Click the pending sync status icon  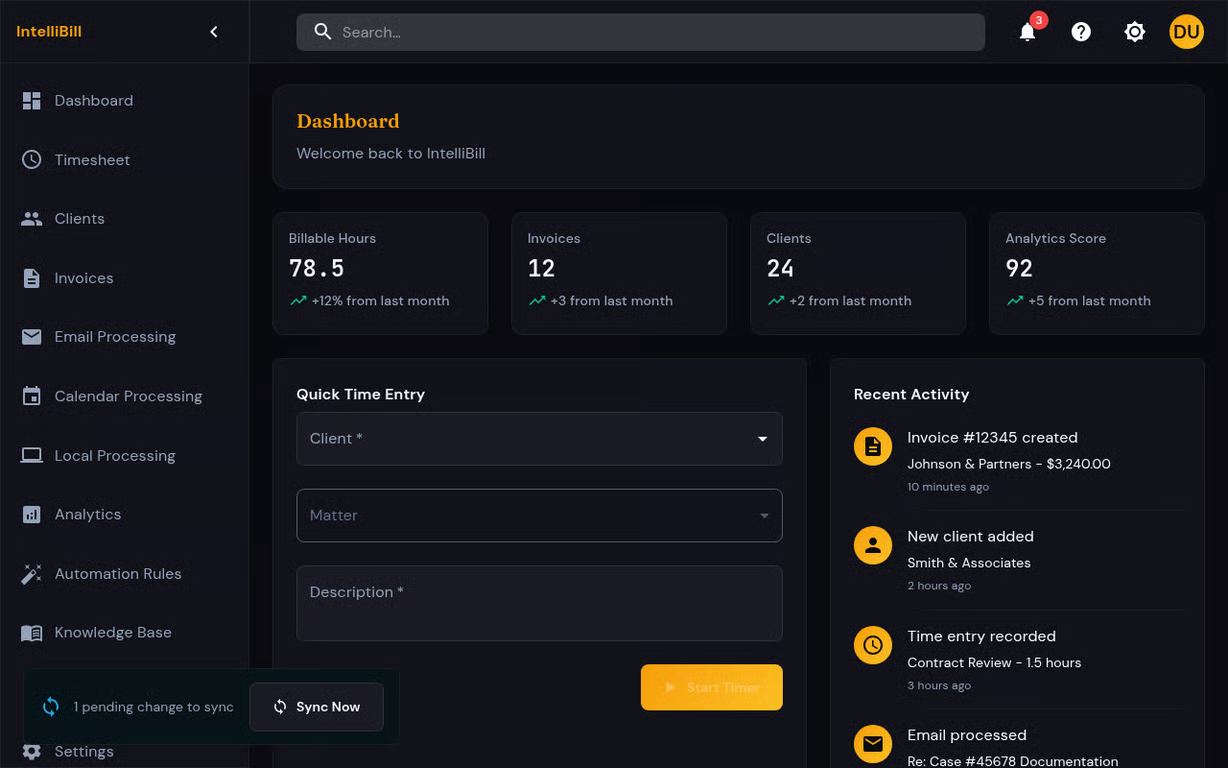[x=51, y=707]
